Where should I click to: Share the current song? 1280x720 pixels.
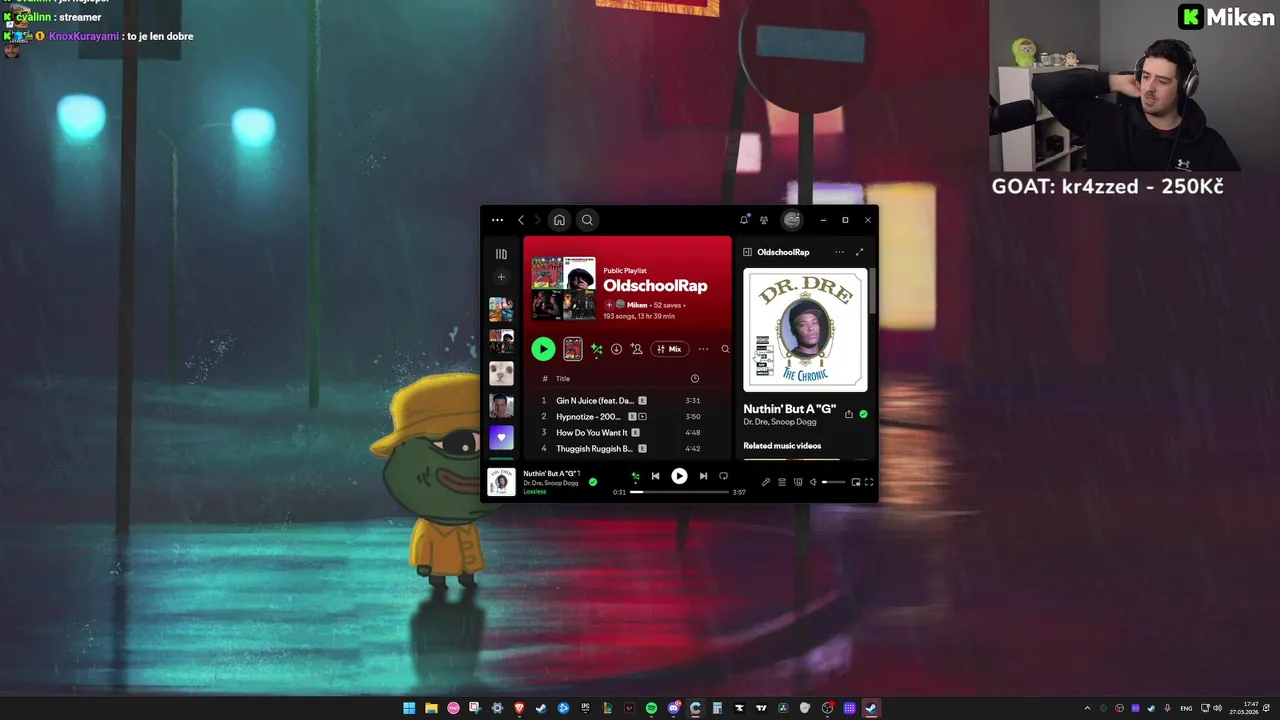[849, 414]
